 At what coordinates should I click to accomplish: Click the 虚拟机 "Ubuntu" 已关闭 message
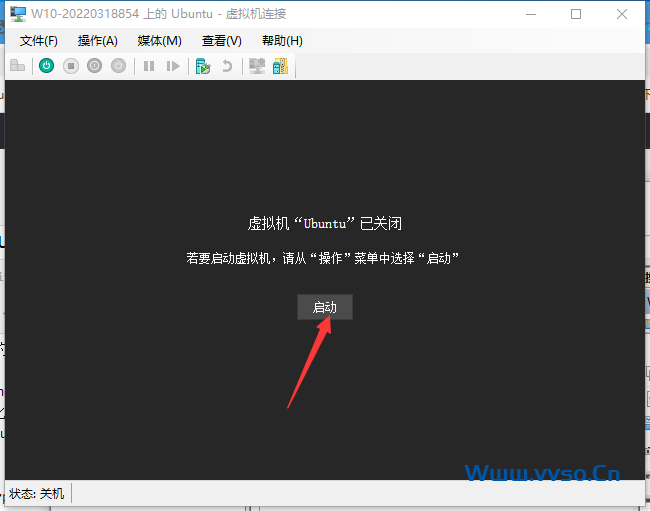tap(325, 223)
